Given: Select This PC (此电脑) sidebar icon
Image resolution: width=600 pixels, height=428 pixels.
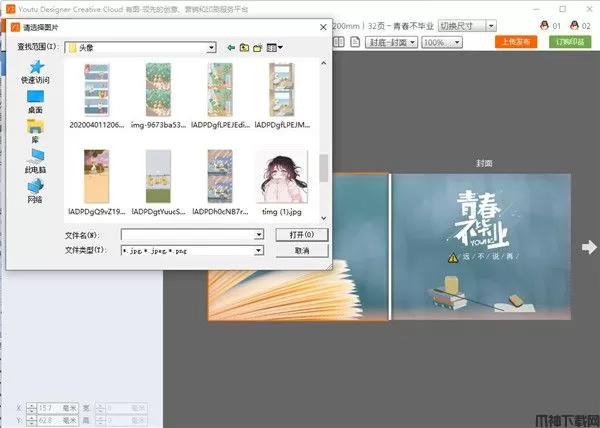Looking at the screenshot, I should [x=35, y=160].
